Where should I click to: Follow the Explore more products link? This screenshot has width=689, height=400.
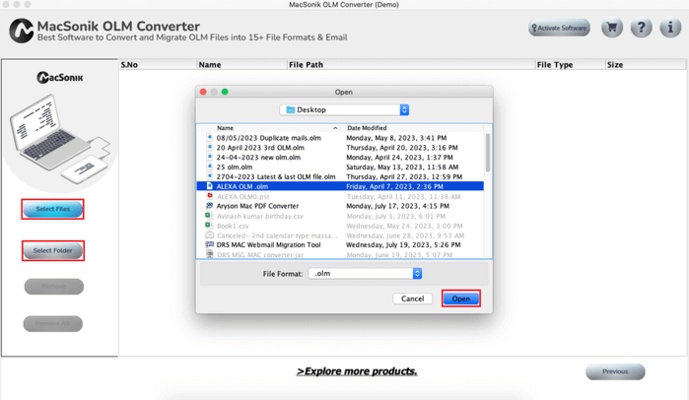[357, 371]
